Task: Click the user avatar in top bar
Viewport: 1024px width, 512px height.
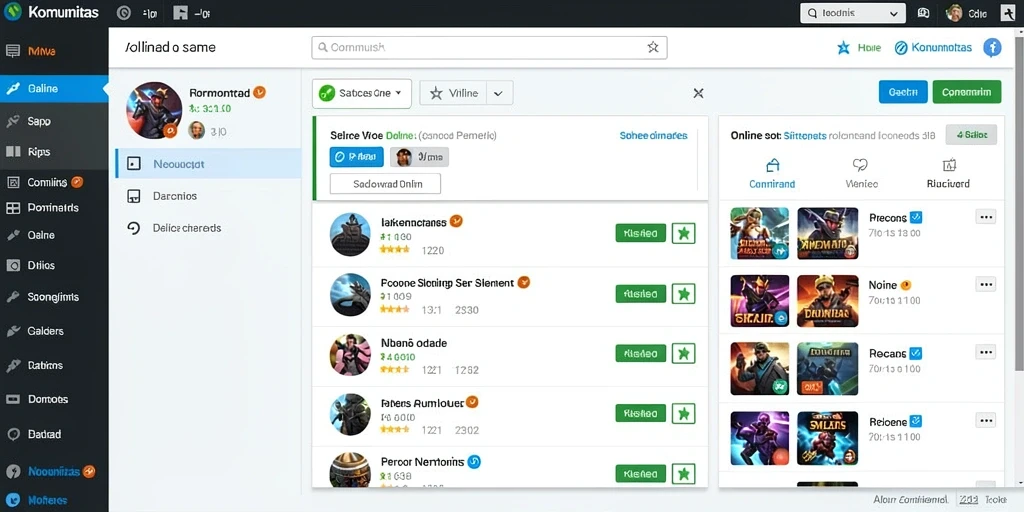Action: coord(954,12)
